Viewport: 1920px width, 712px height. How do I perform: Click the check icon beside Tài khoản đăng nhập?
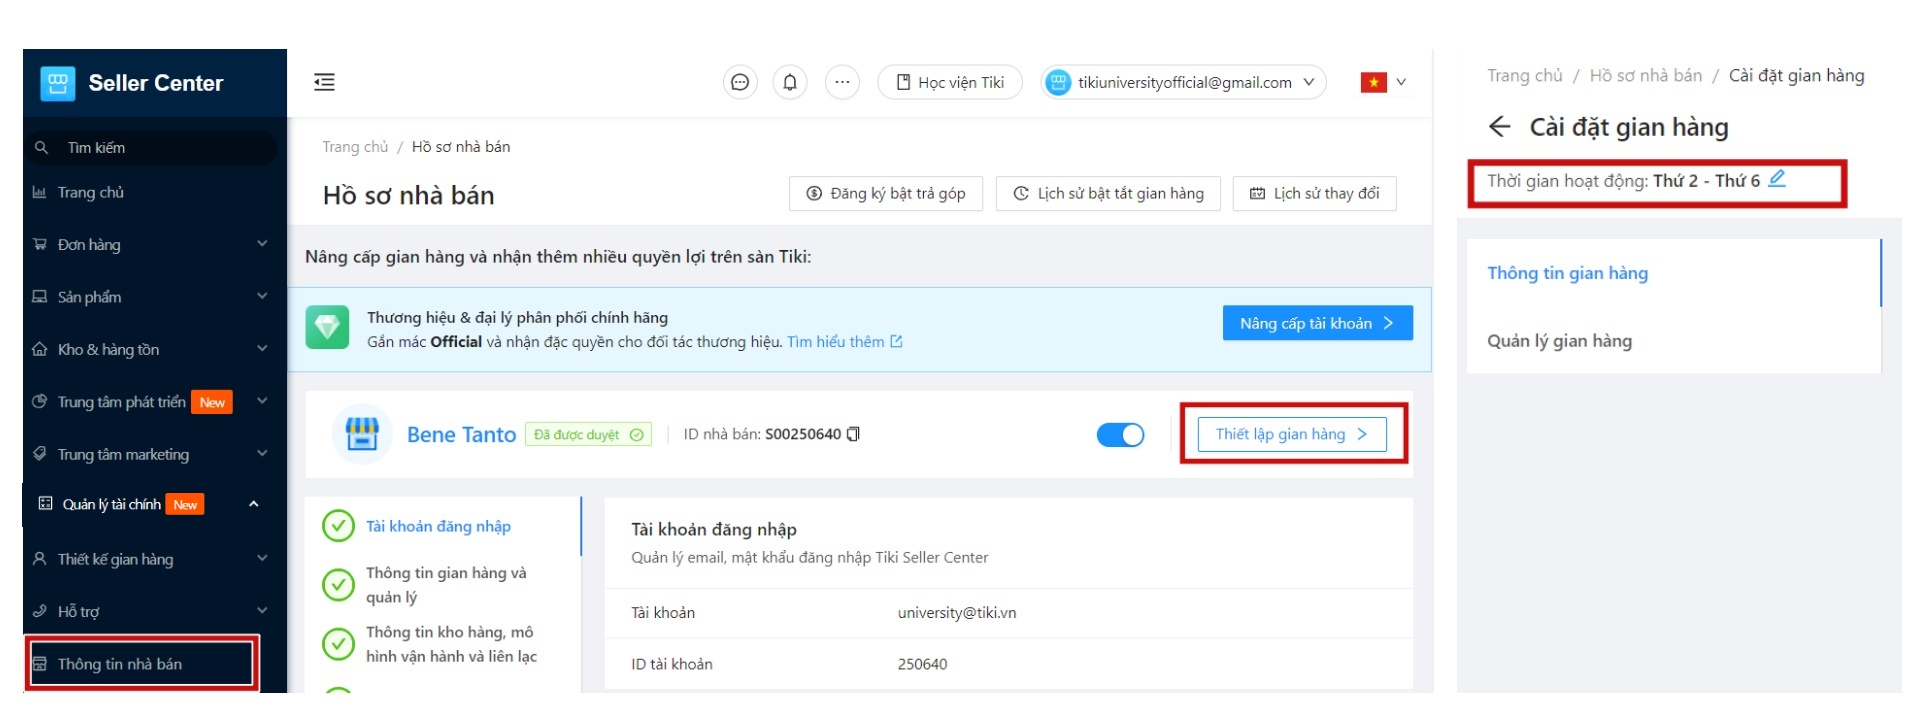[x=338, y=526]
